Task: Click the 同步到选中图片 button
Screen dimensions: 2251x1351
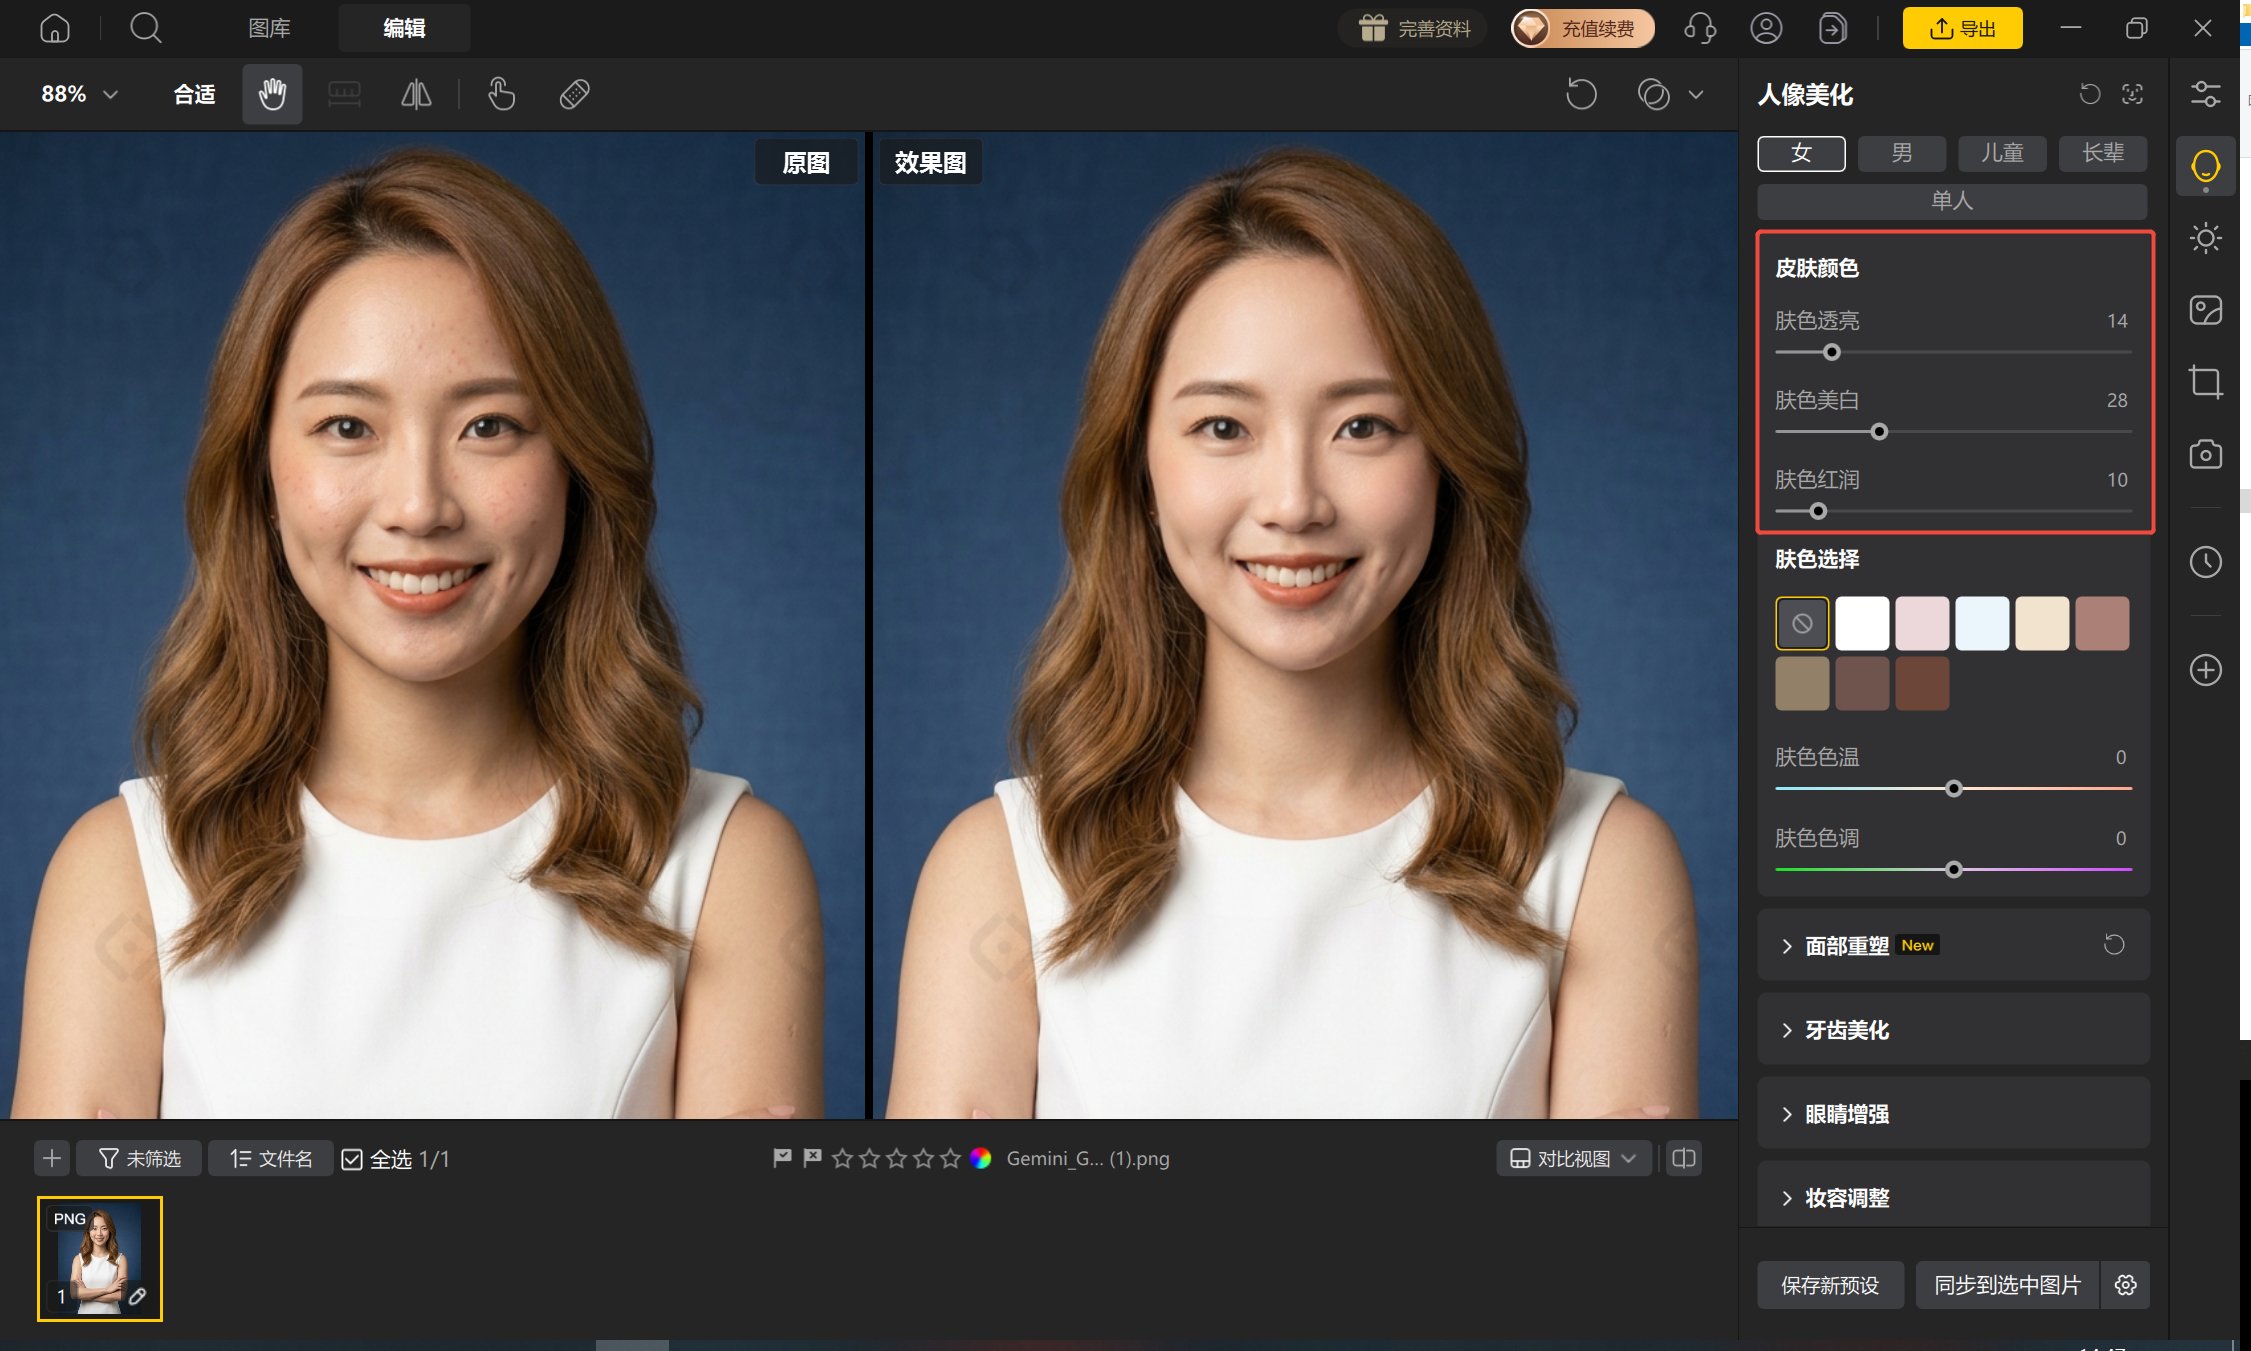Action: click(2007, 1285)
